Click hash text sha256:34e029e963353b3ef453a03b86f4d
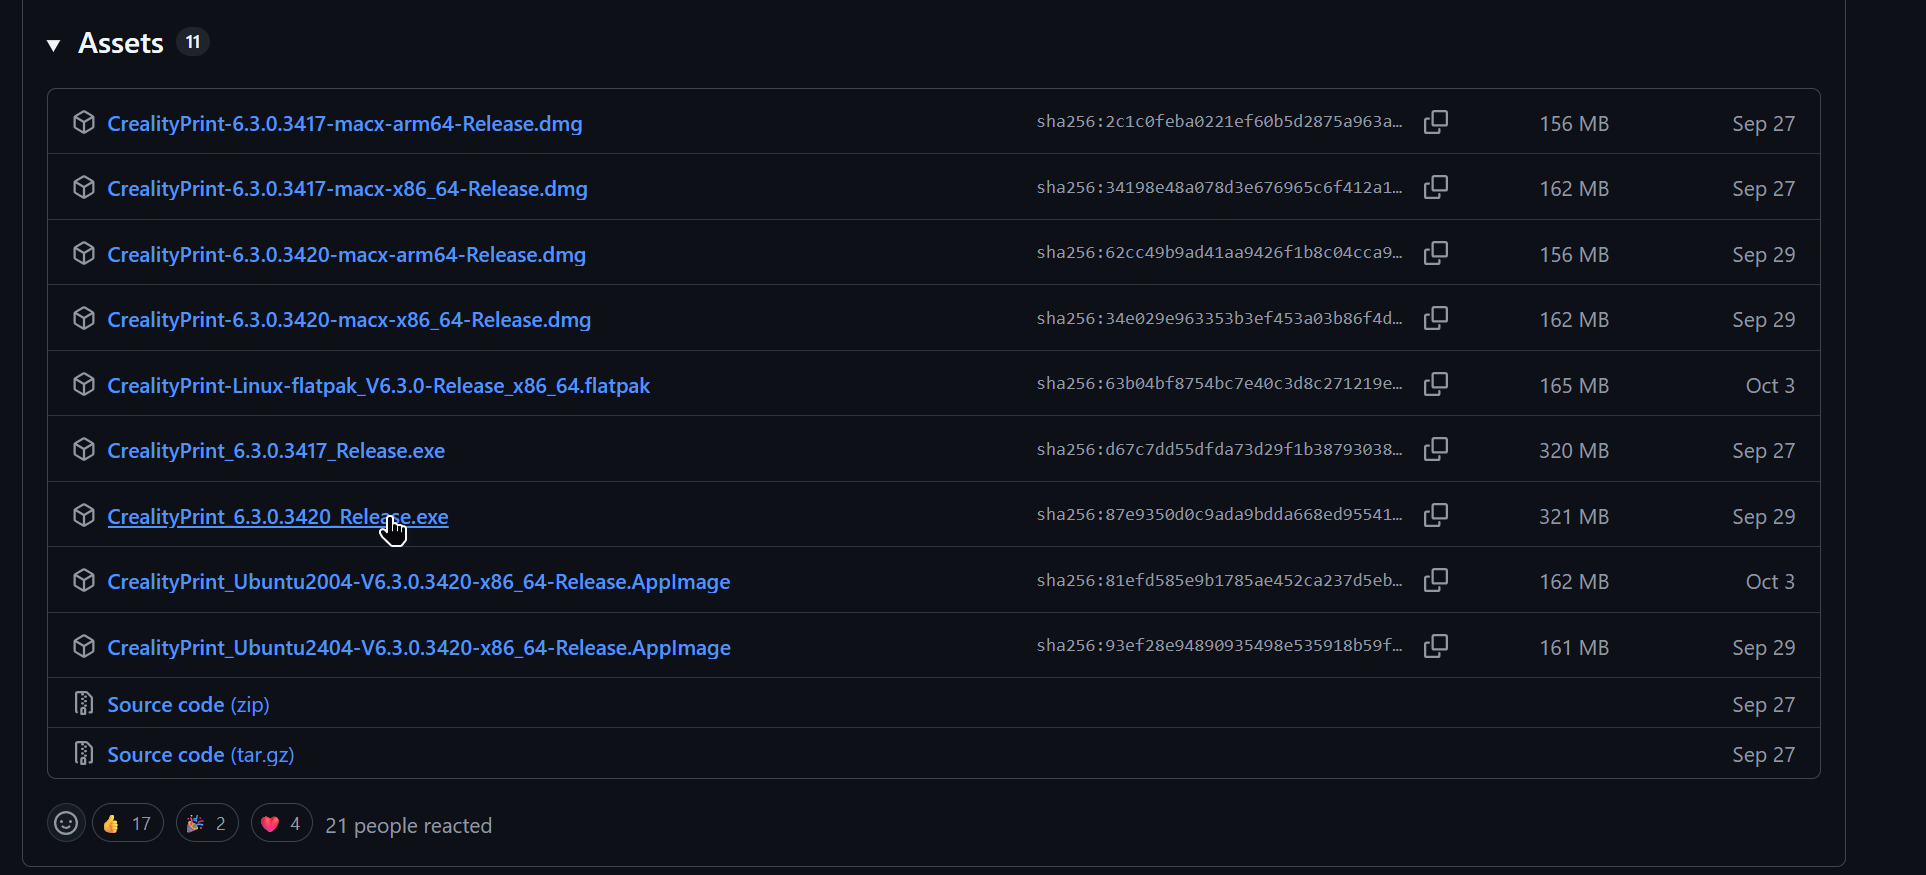Viewport: 1926px width, 875px height. tap(1219, 318)
